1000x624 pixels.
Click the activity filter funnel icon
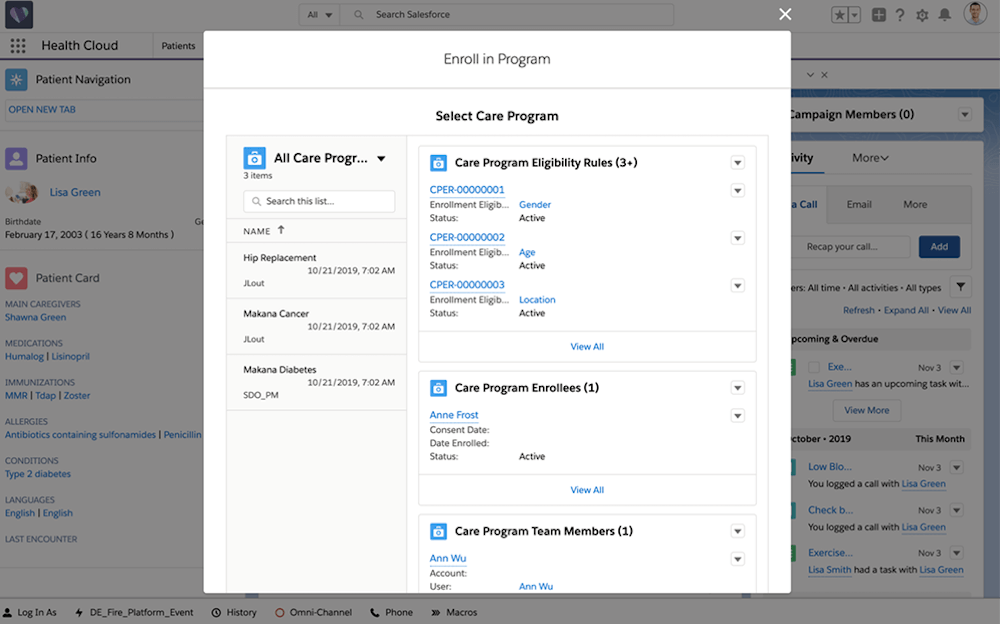click(959, 287)
